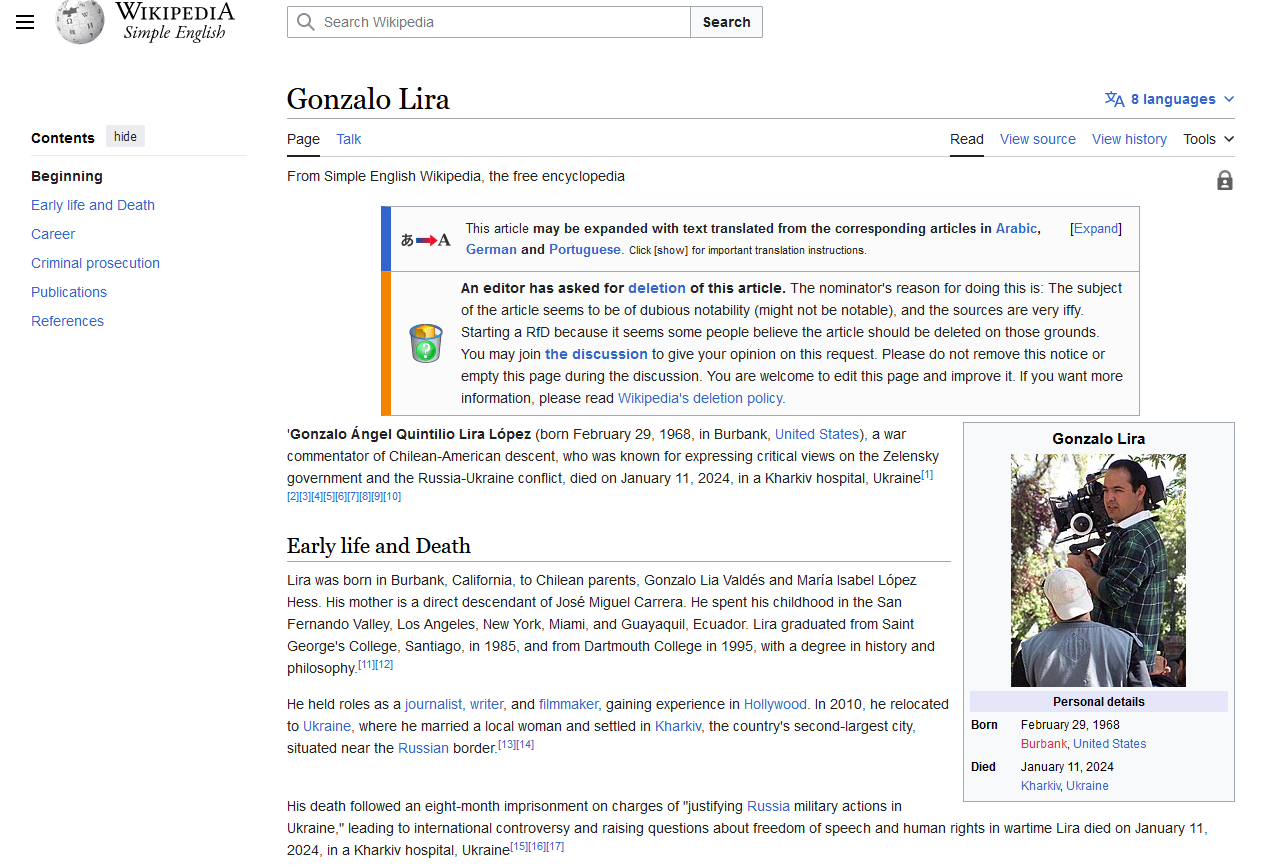The image size is (1284, 867).
Task: Expand the translation notice
Action: (x=1096, y=228)
